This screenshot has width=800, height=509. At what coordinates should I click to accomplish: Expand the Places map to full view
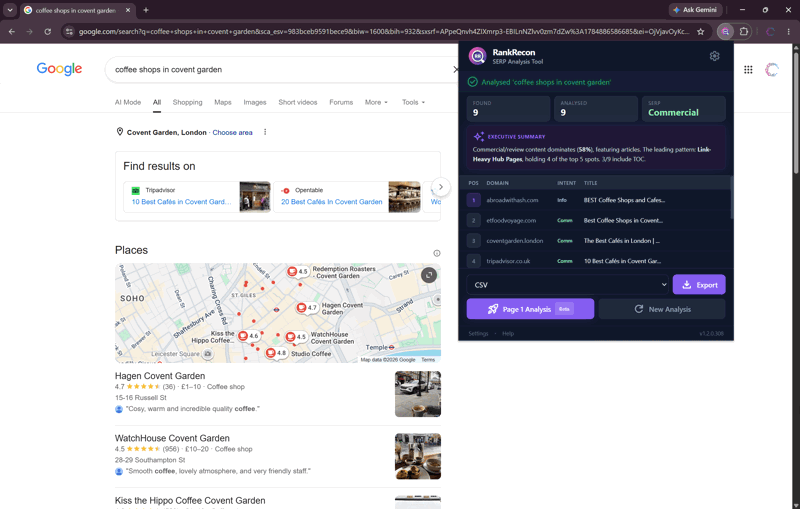tap(429, 275)
